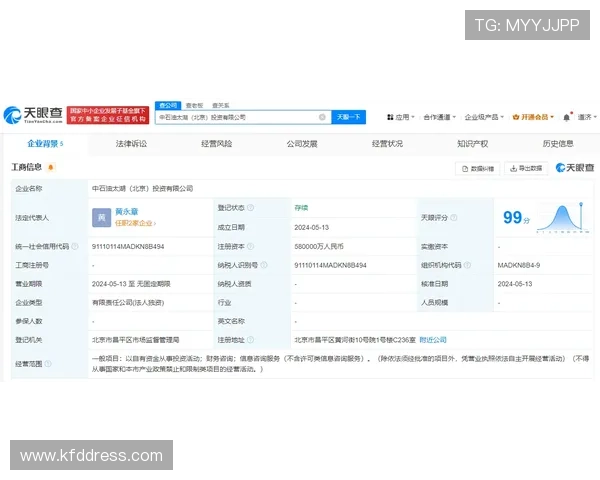Click the 工商信息 section heading
600x480 pixels.
click(x=26, y=167)
